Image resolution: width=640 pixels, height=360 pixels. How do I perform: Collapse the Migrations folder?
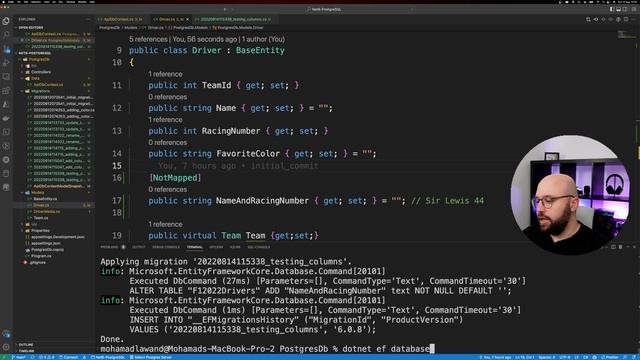(x=40, y=91)
